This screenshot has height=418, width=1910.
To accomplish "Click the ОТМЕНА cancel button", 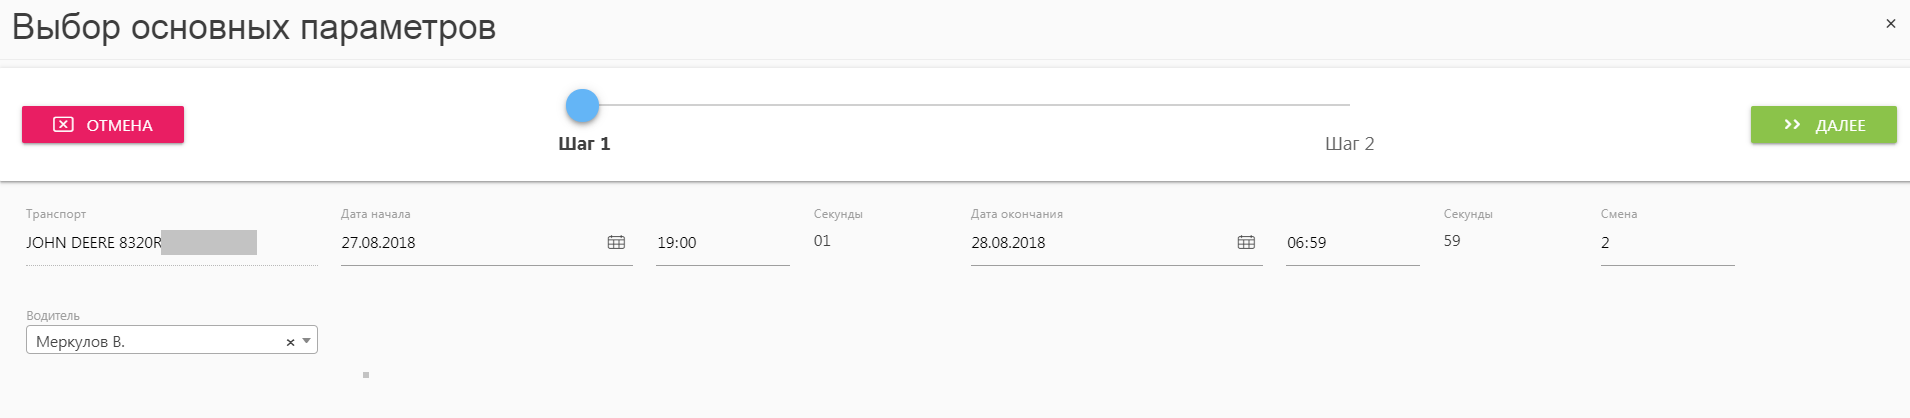I will [x=103, y=125].
